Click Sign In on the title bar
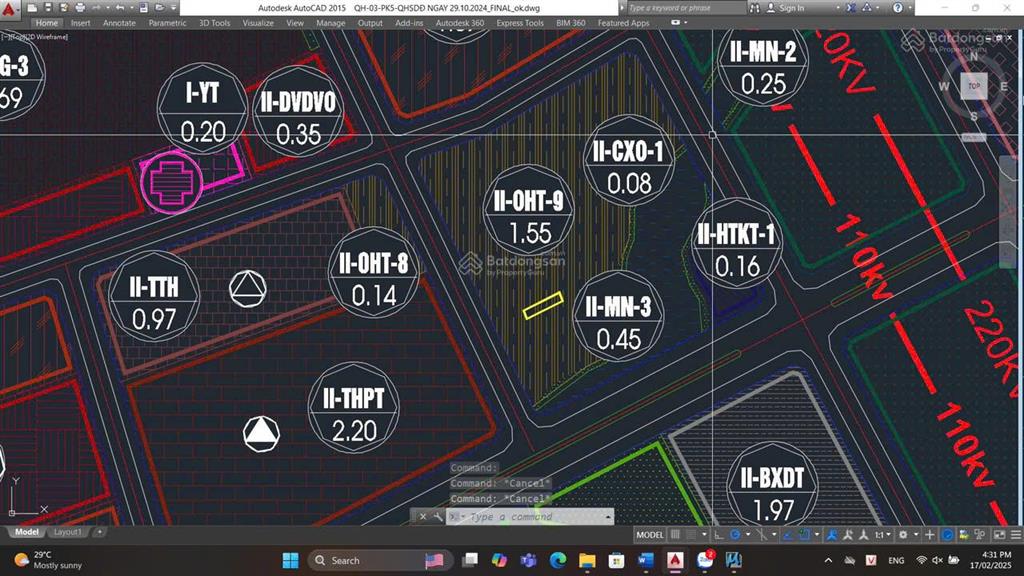1024x576 pixels. (x=791, y=8)
